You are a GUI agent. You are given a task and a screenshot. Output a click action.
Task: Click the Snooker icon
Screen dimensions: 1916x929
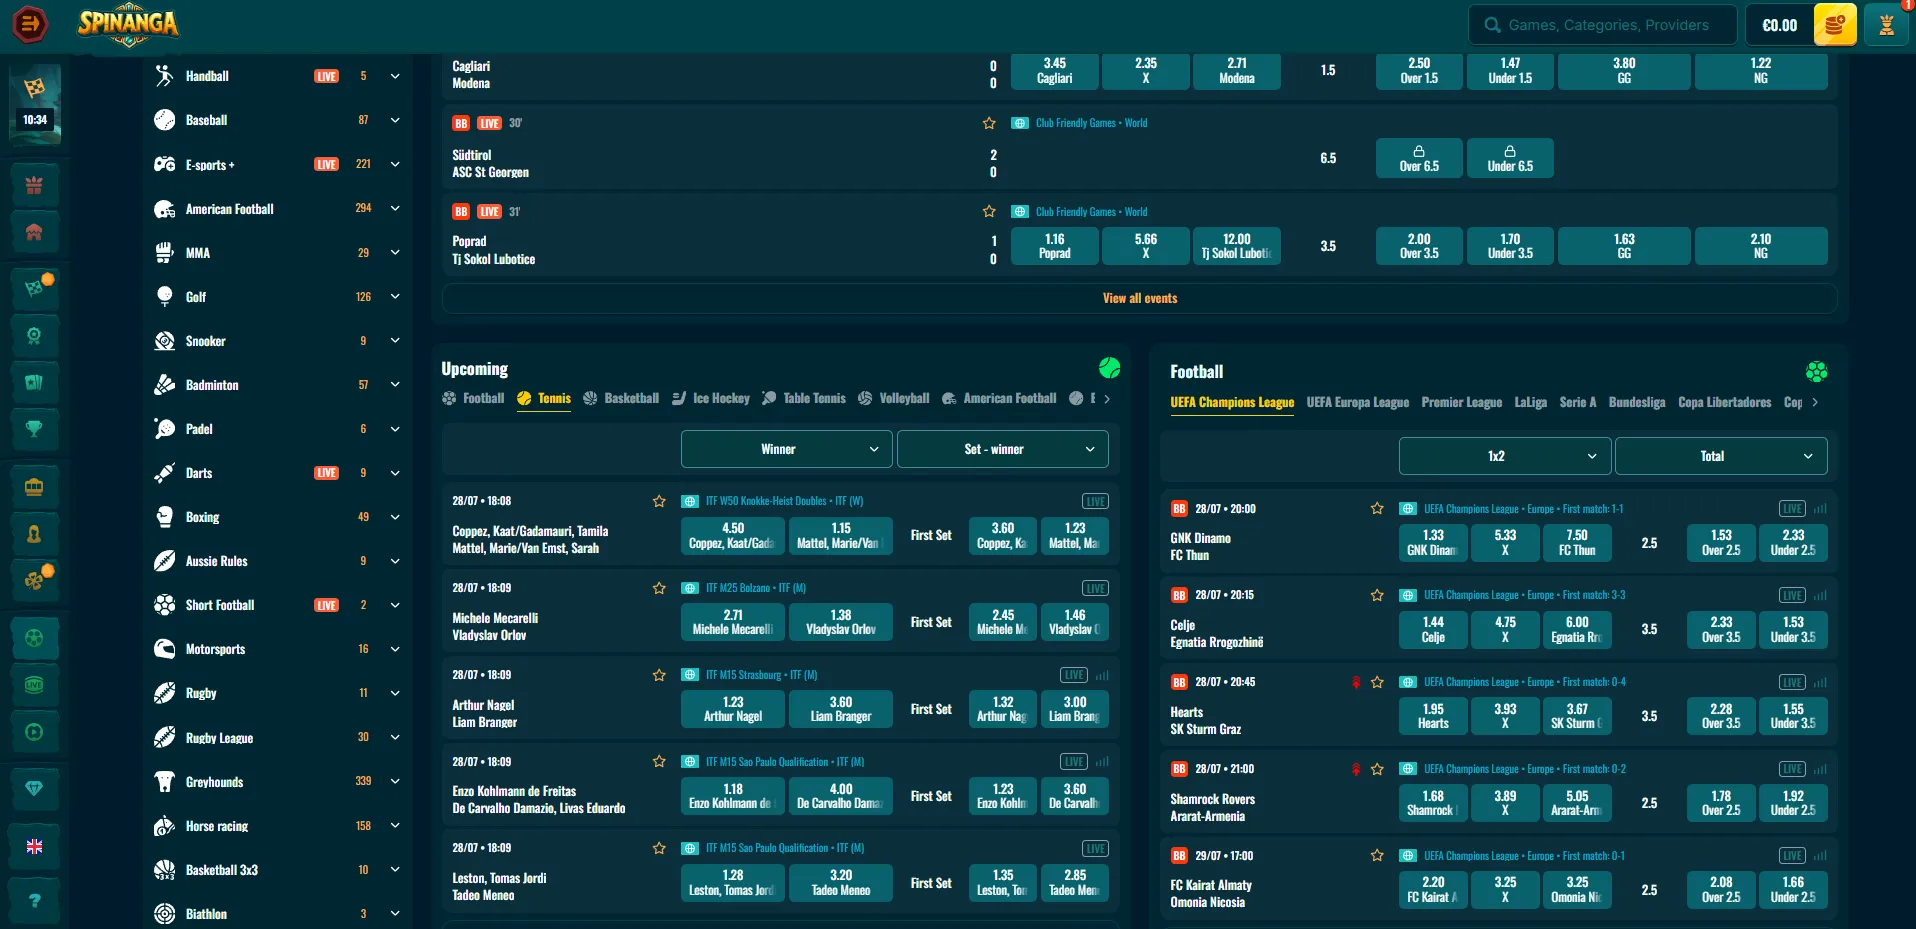(x=165, y=341)
